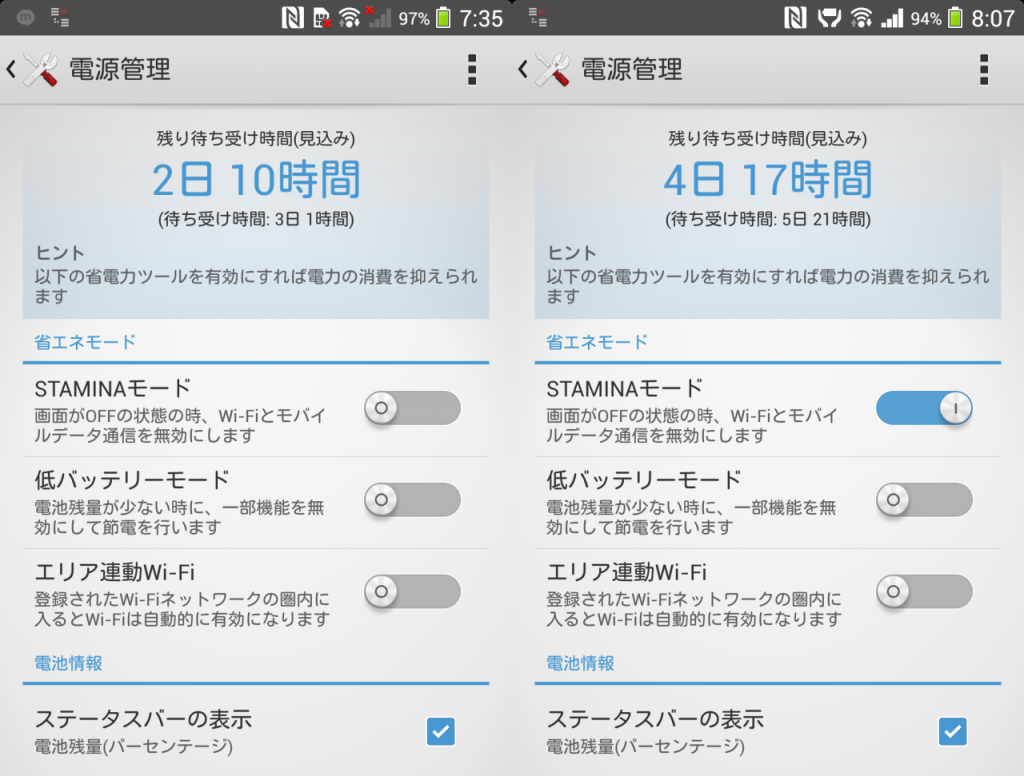Tap the Wi-Fi status icon, left screen
1024x776 pixels.
click(349, 18)
